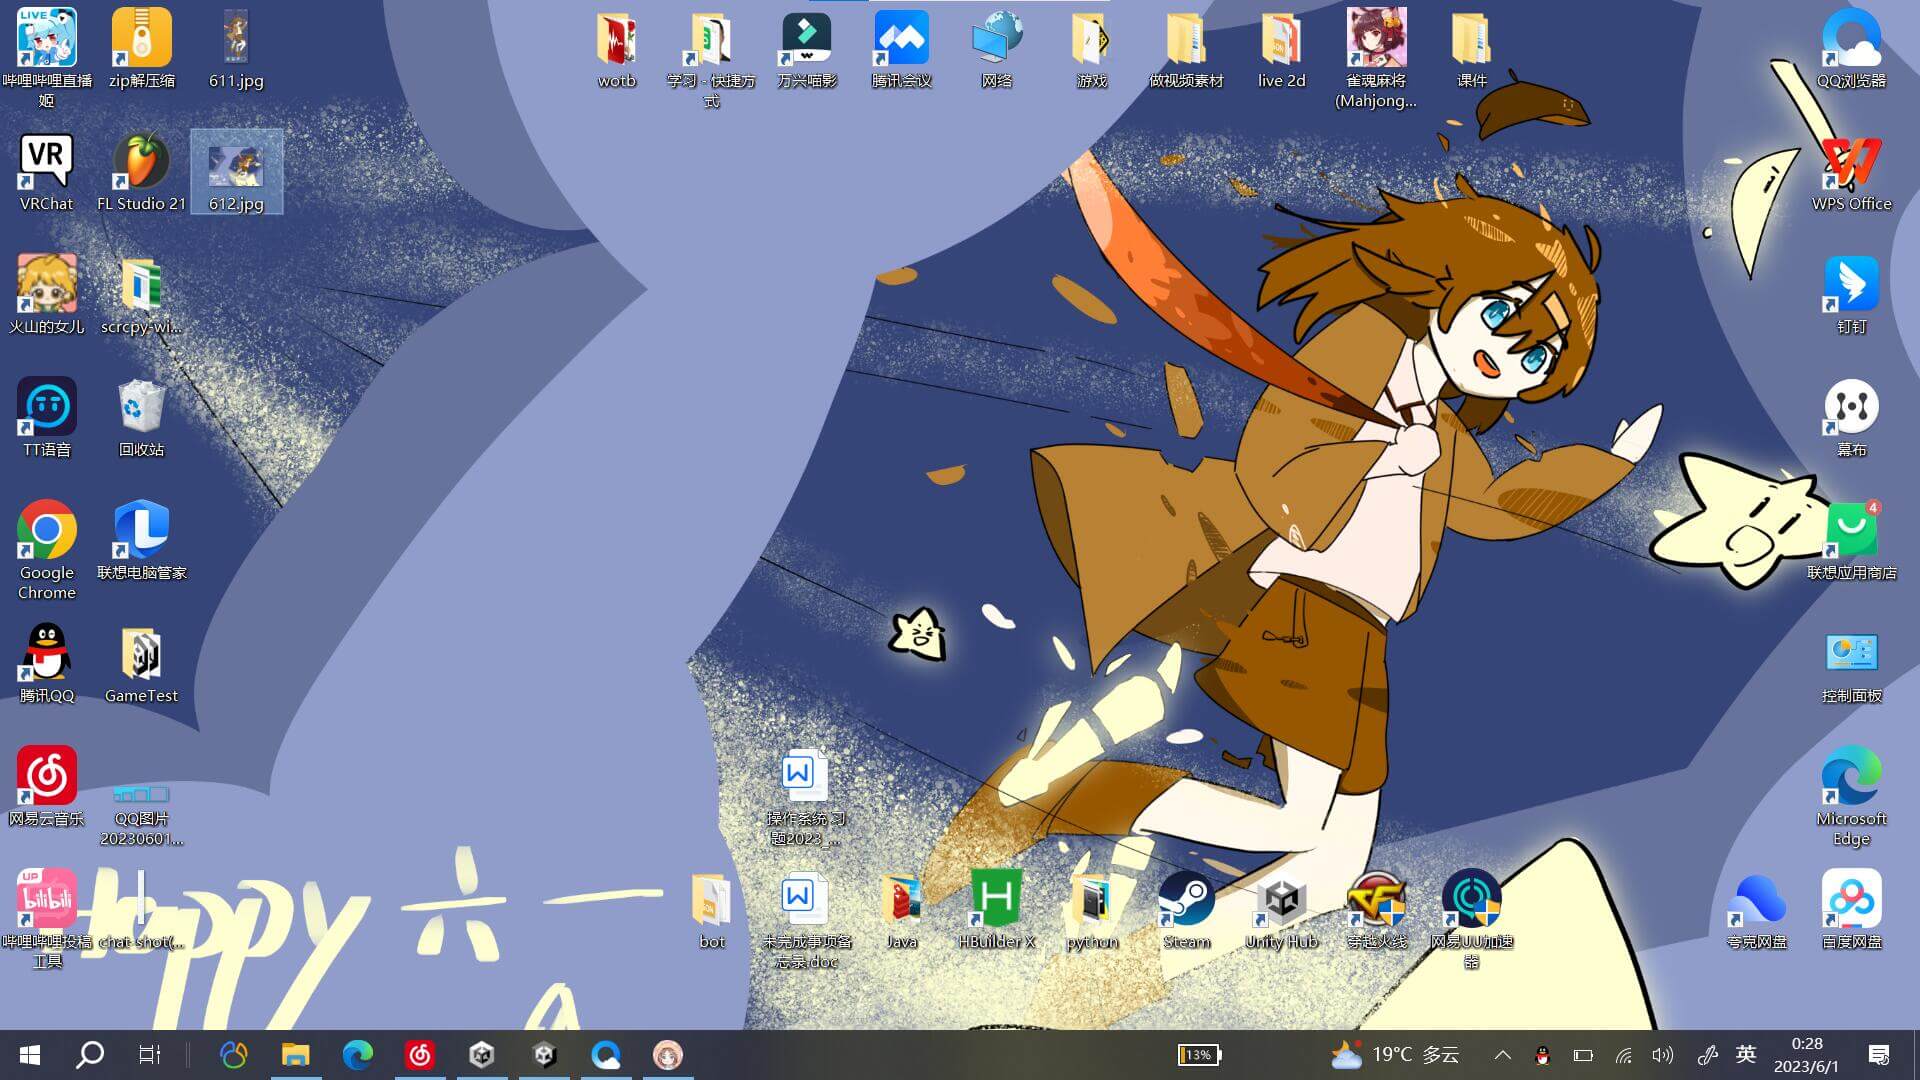Image resolution: width=1920 pixels, height=1080 pixels.
Task: Open the 游戏 folder
Action: point(1091,50)
